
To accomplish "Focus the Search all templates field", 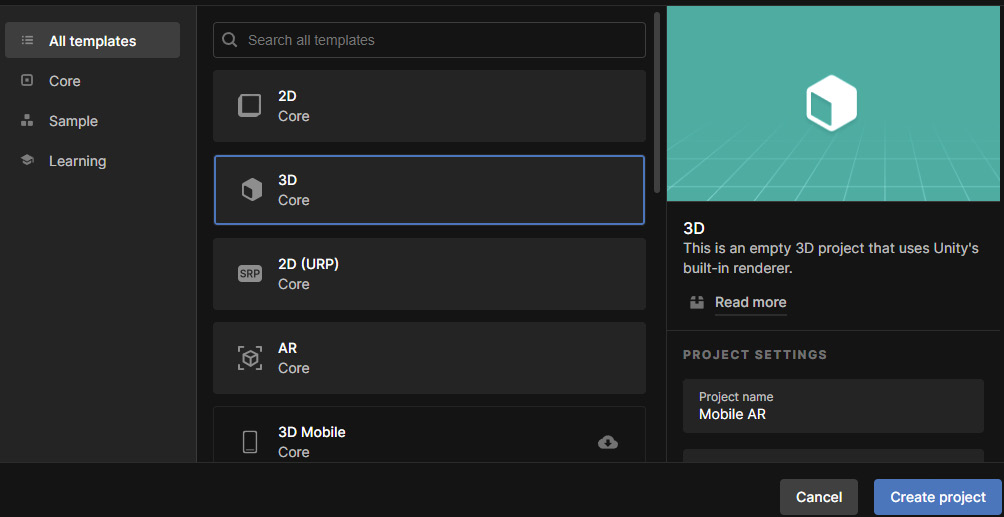I will pyautogui.click(x=429, y=40).
